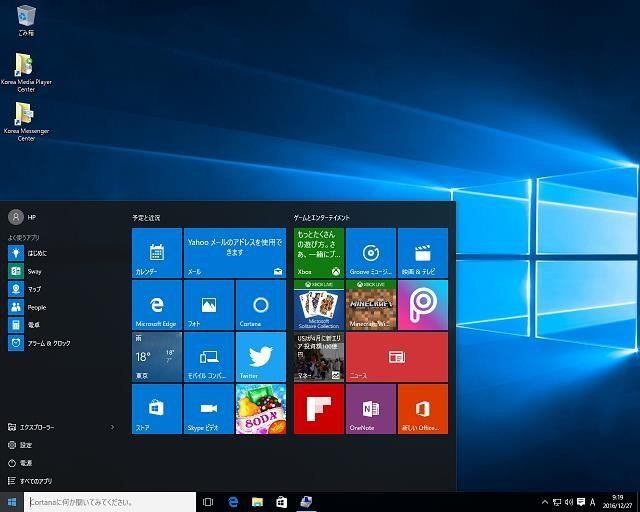Open the Skype video tile
Viewport: 640px width, 512px height.
(x=208, y=409)
